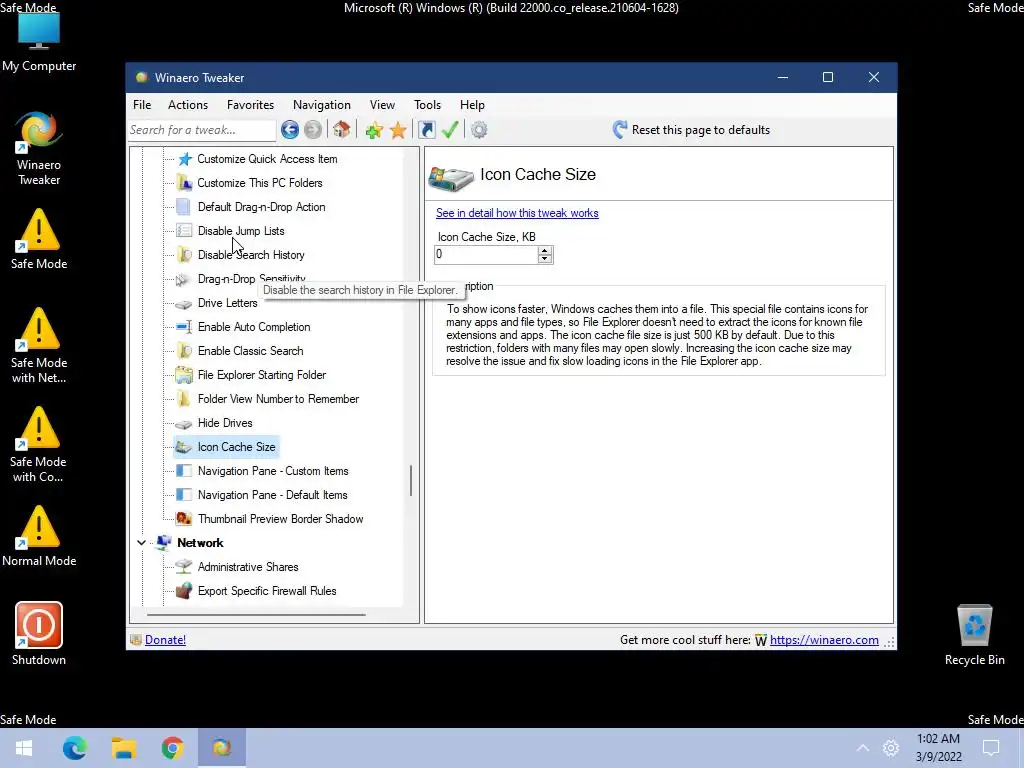Click the Drive Letters drive icon
The width and height of the screenshot is (1024, 768).
[184, 304]
